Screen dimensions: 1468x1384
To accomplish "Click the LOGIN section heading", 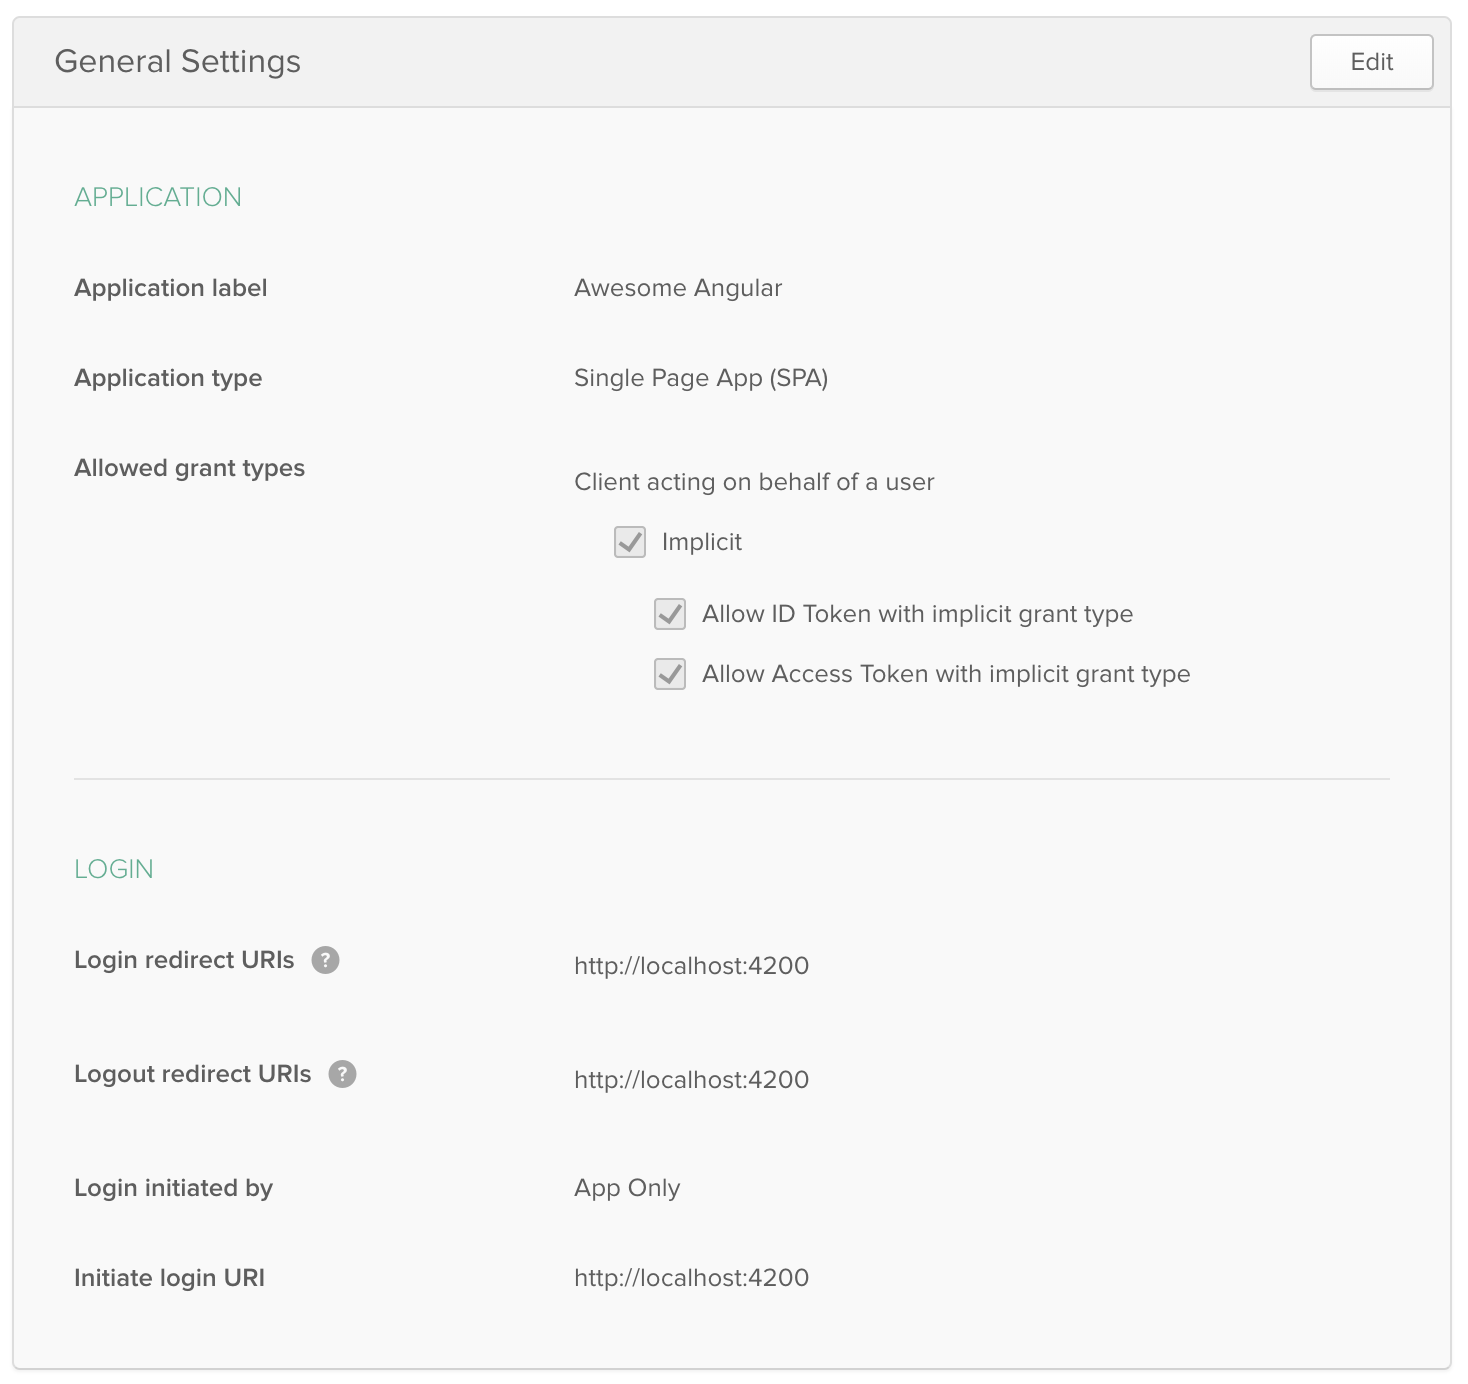I will pyautogui.click(x=114, y=869).
